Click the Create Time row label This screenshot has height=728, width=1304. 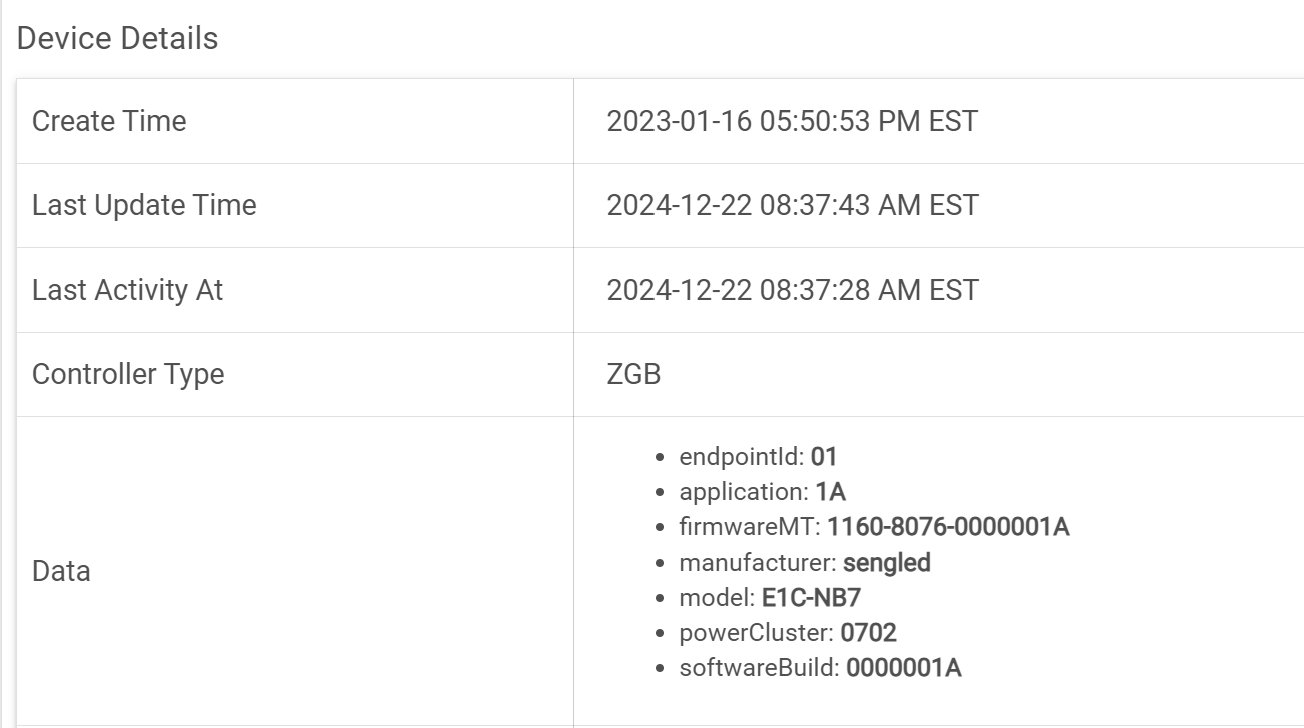click(x=109, y=121)
